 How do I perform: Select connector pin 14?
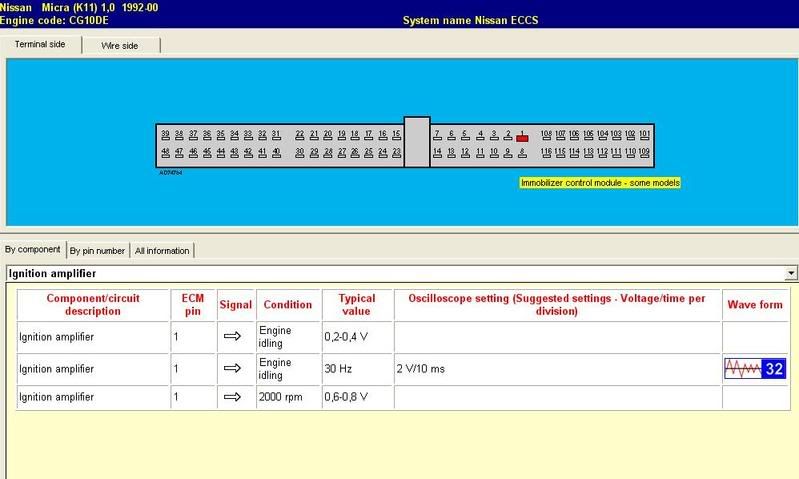pyautogui.click(x=437, y=152)
